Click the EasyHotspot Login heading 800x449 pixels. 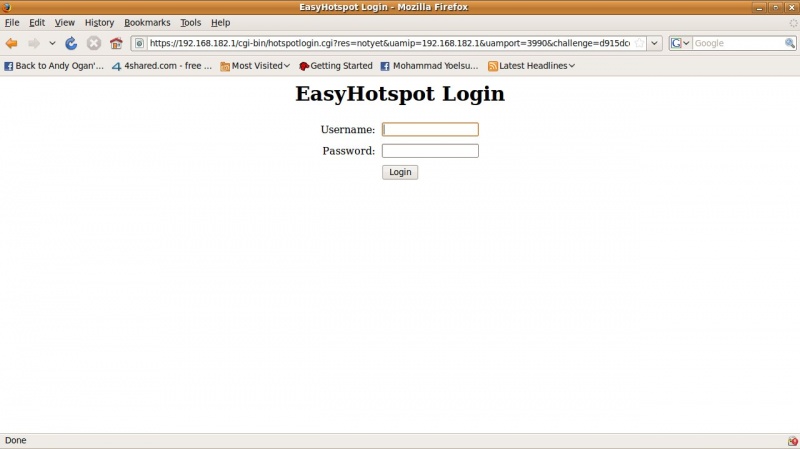pos(400,94)
